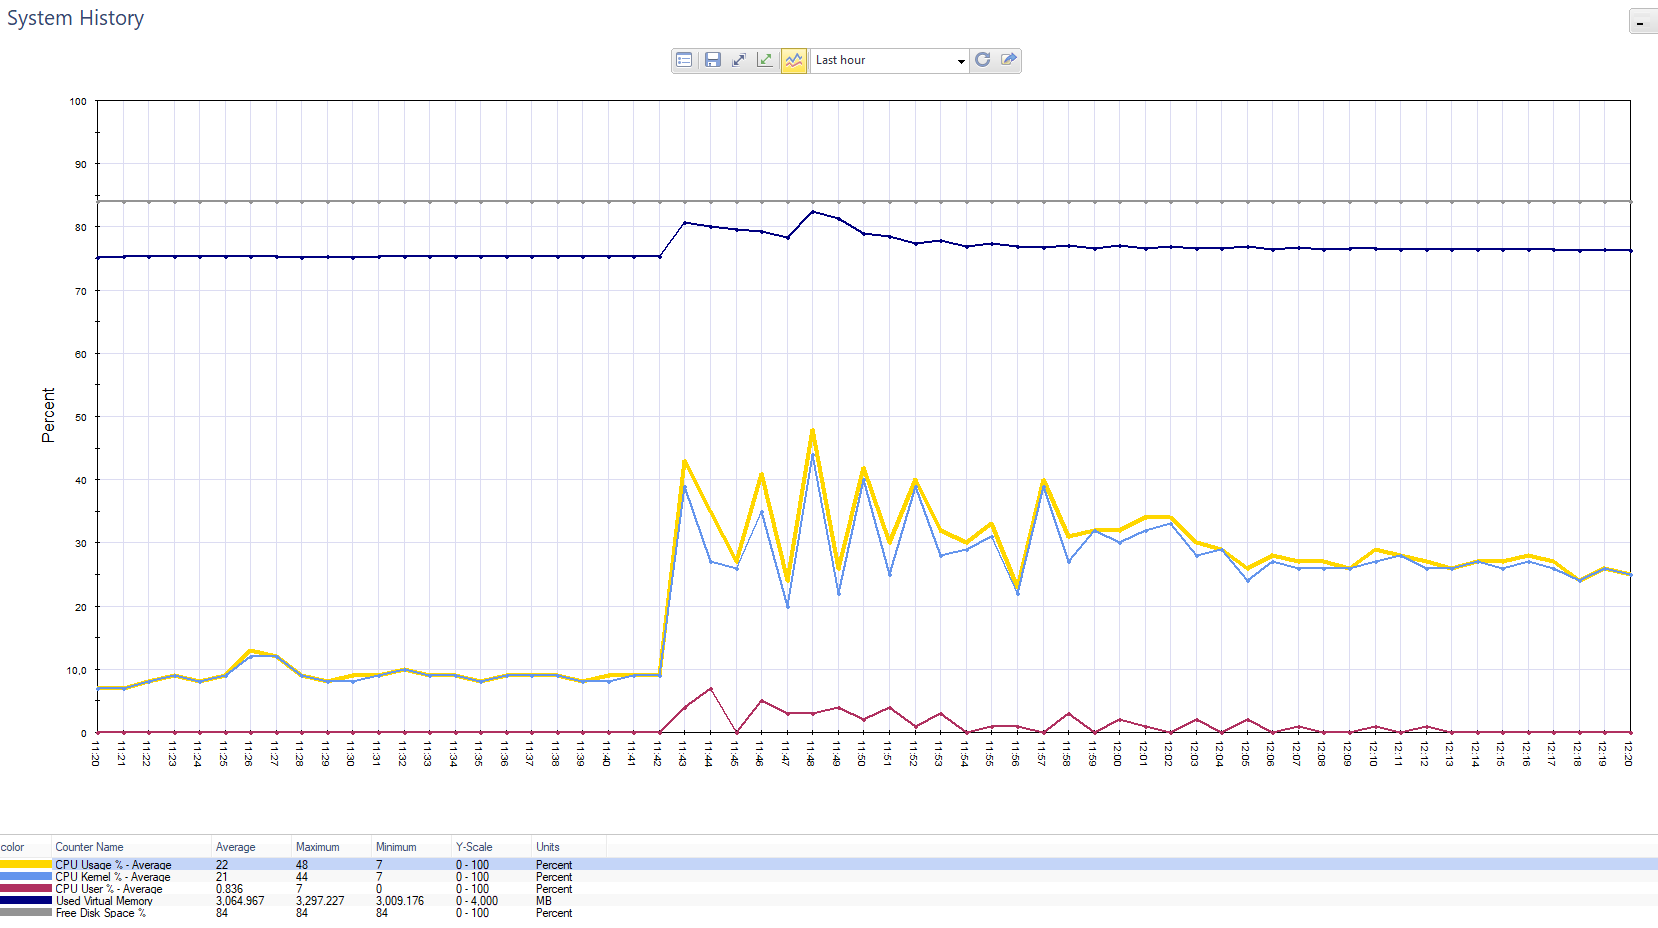Click the export/share arrow icon
Viewport: 1658px width, 928px height.
point(1009,60)
